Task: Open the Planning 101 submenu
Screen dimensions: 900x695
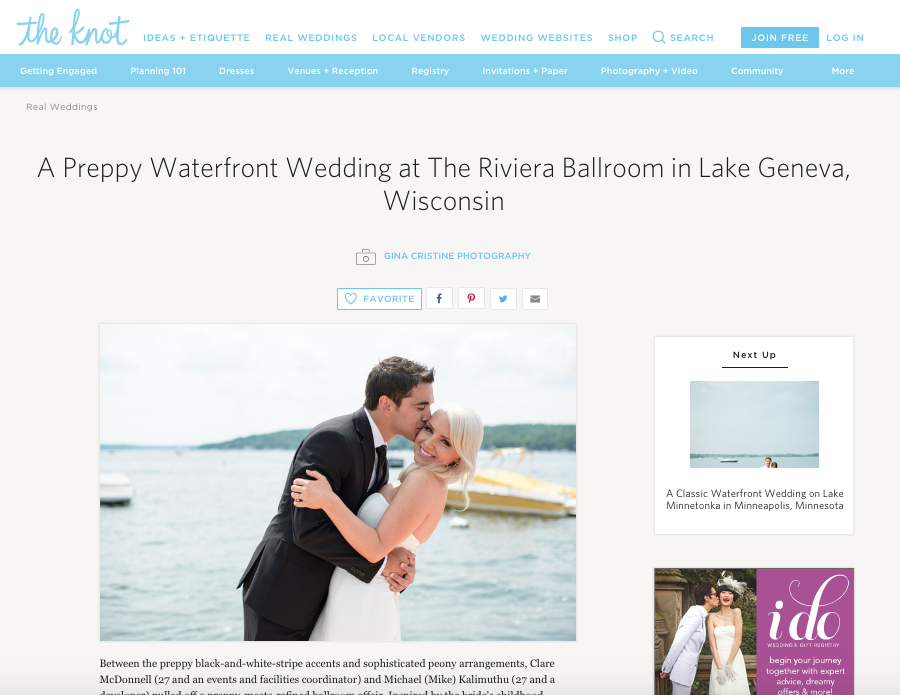Action: pyautogui.click(x=158, y=71)
